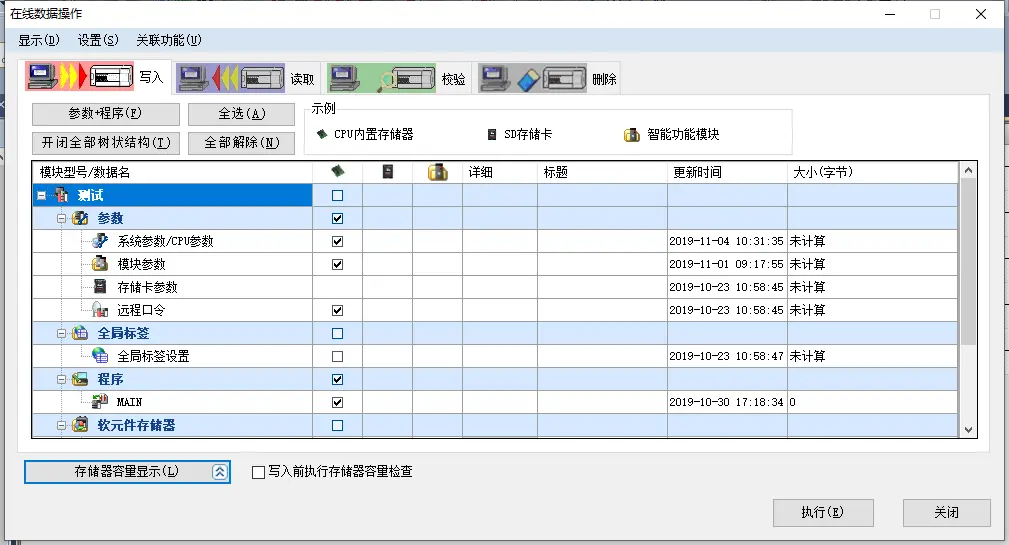Toggle the 测试 root checkbox

click(337, 196)
